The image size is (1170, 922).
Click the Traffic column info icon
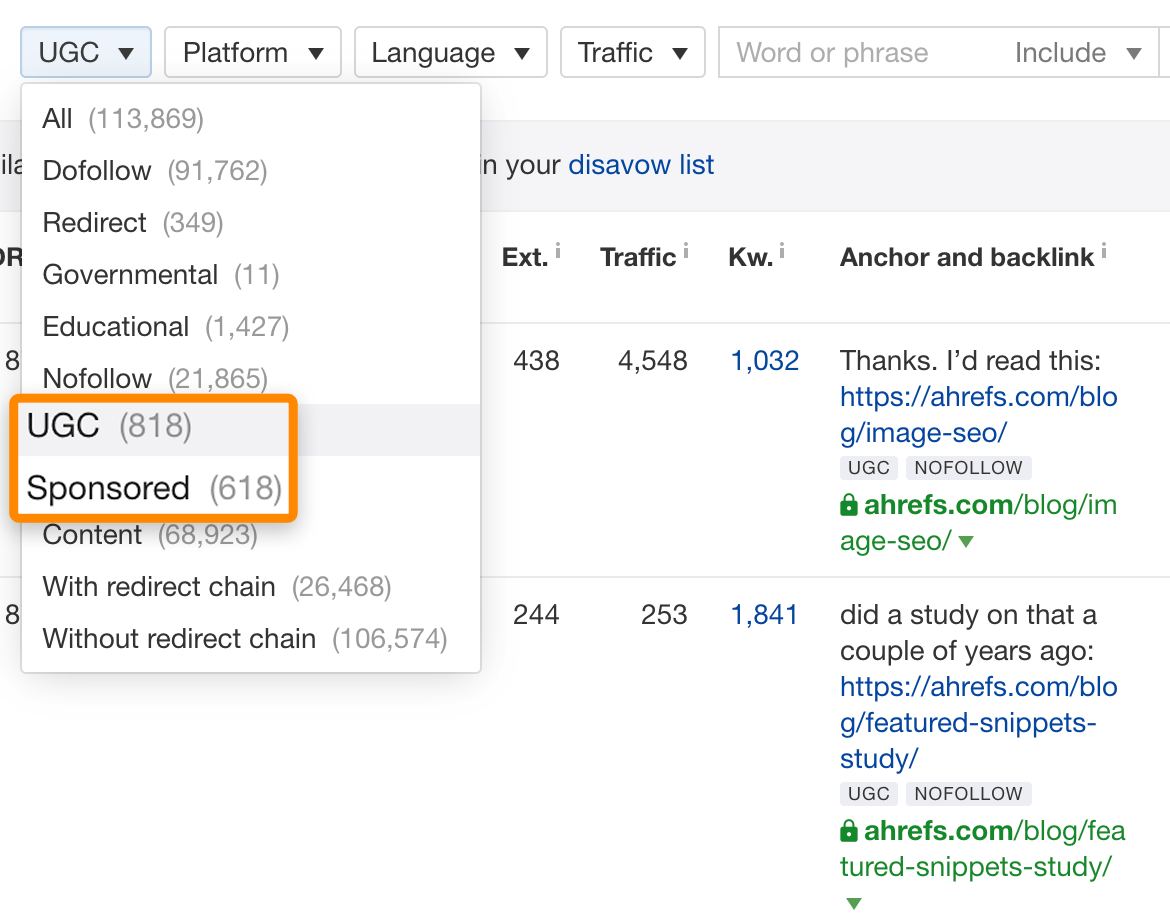(x=686, y=252)
